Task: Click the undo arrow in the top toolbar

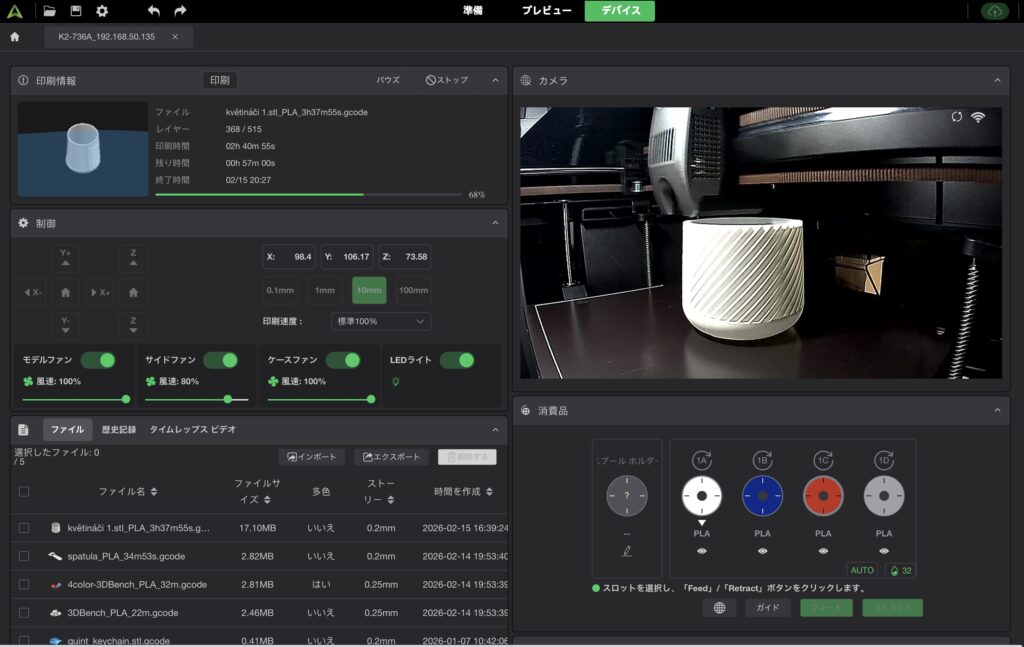Action: [152, 10]
